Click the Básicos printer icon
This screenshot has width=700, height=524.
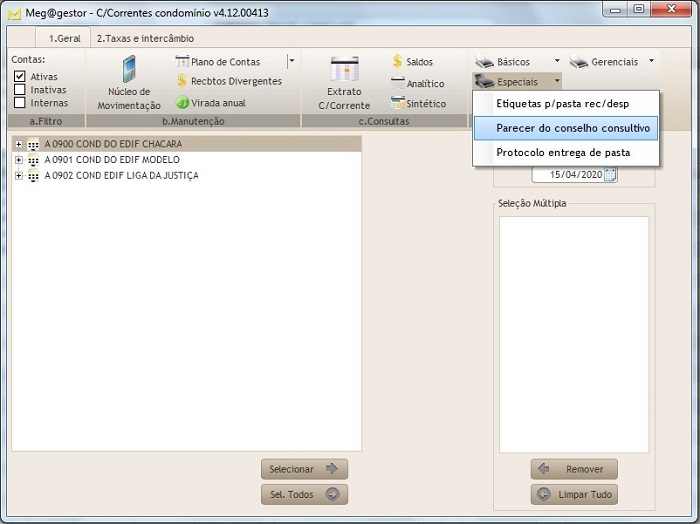(x=484, y=62)
